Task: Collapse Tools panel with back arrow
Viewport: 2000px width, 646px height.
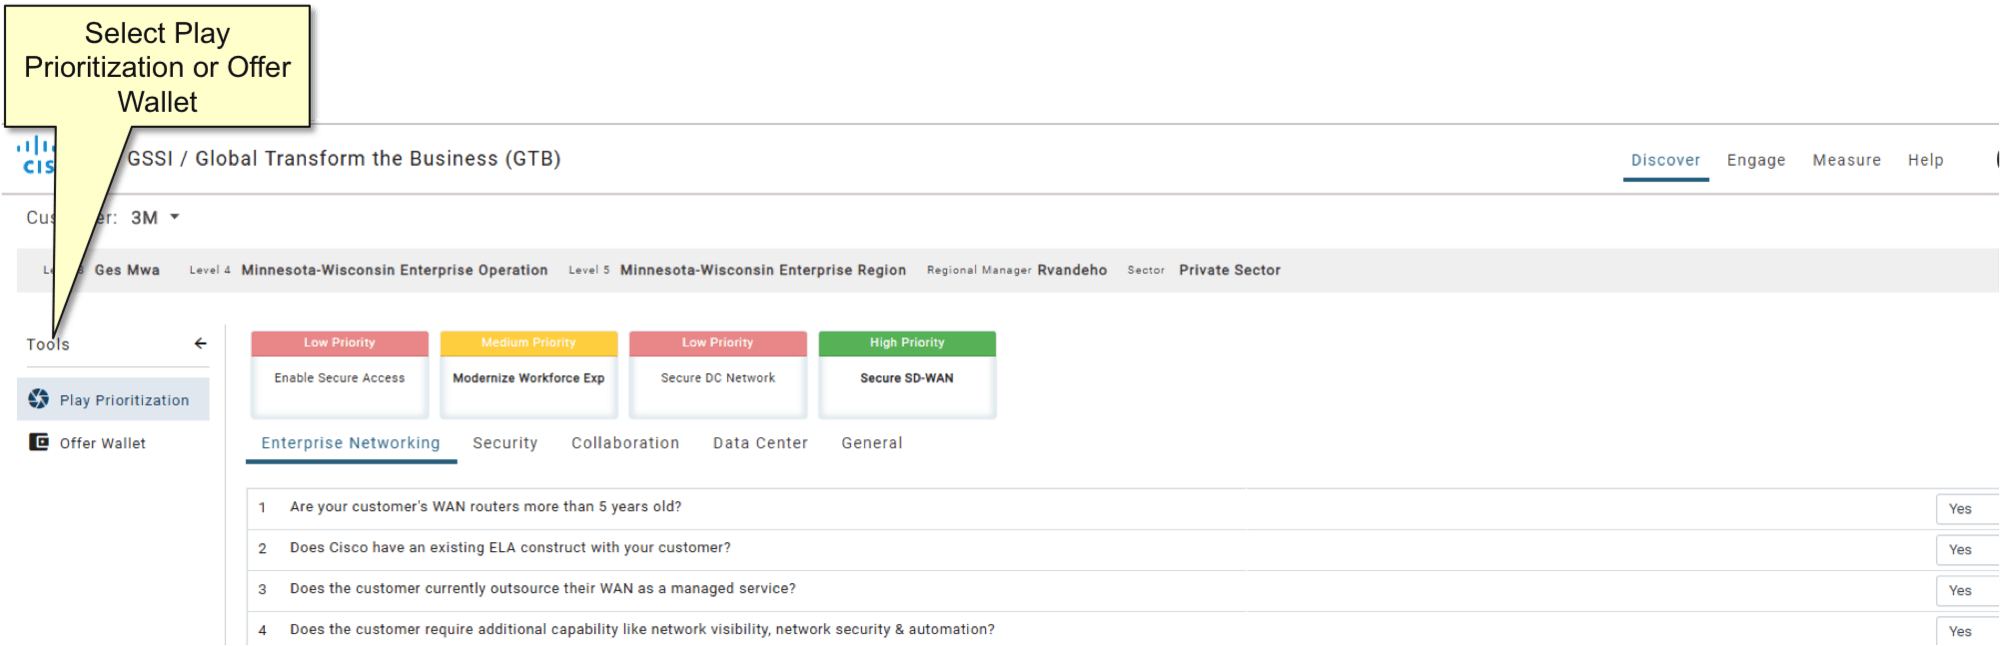Action: (201, 343)
